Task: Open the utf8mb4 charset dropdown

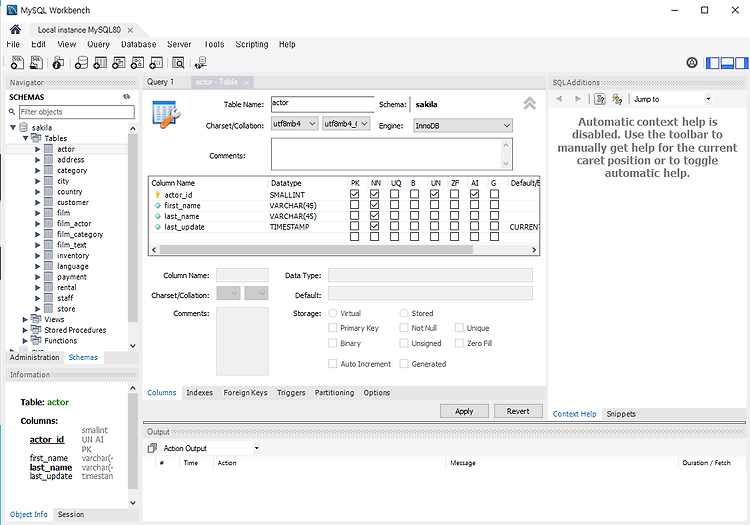Action: [x=294, y=124]
